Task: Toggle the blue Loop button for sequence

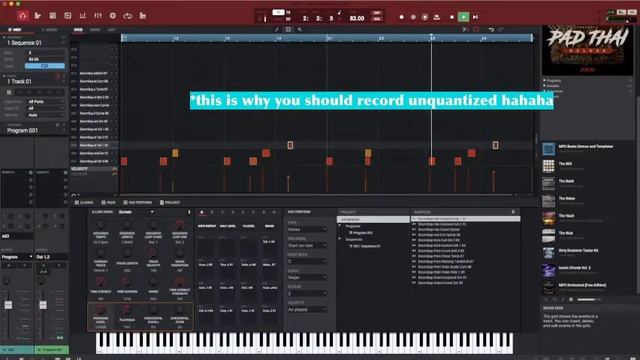Action: tap(44, 66)
